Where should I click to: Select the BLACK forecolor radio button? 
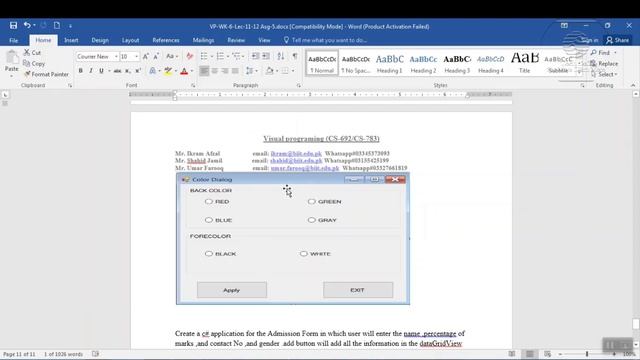(209, 253)
